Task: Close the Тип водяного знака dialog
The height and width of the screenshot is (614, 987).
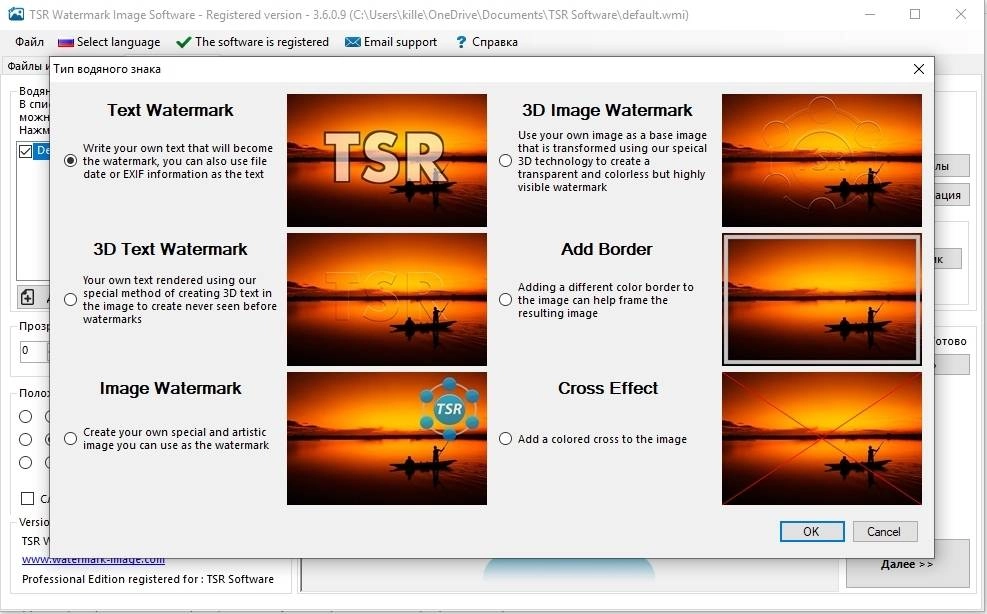Action: tap(919, 69)
